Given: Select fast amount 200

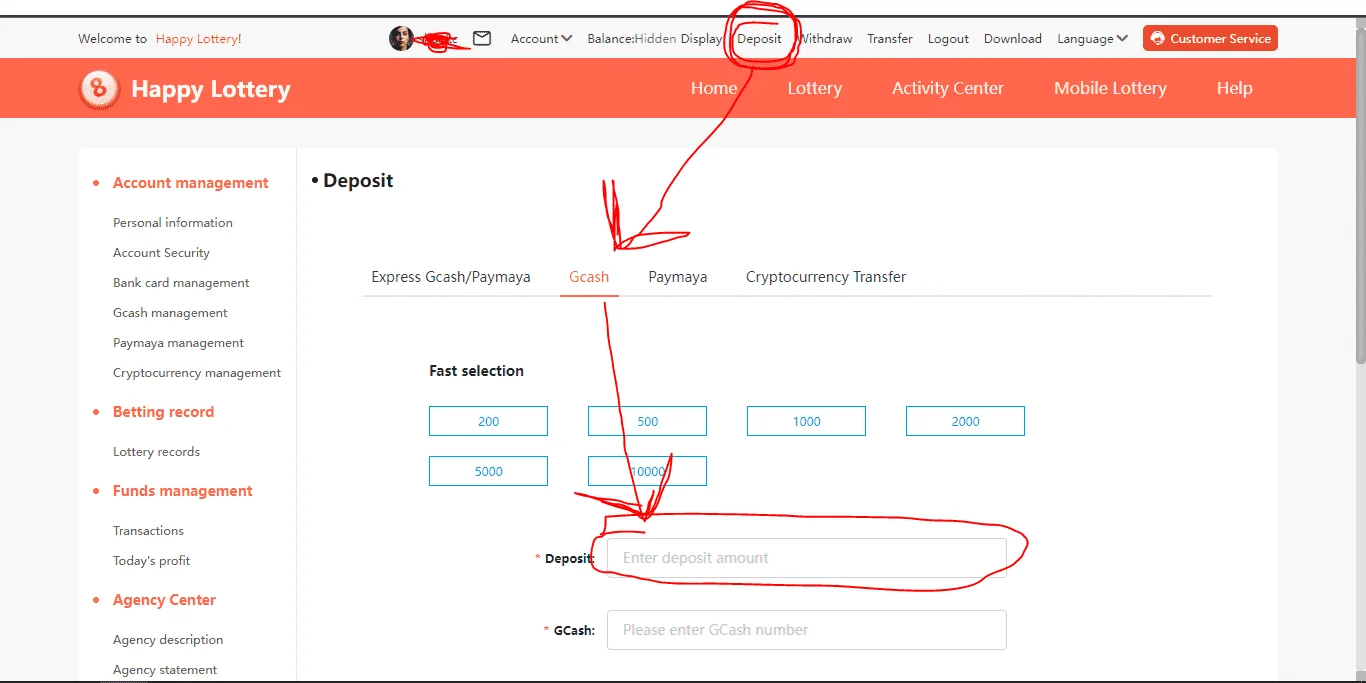Looking at the screenshot, I should tap(488, 421).
